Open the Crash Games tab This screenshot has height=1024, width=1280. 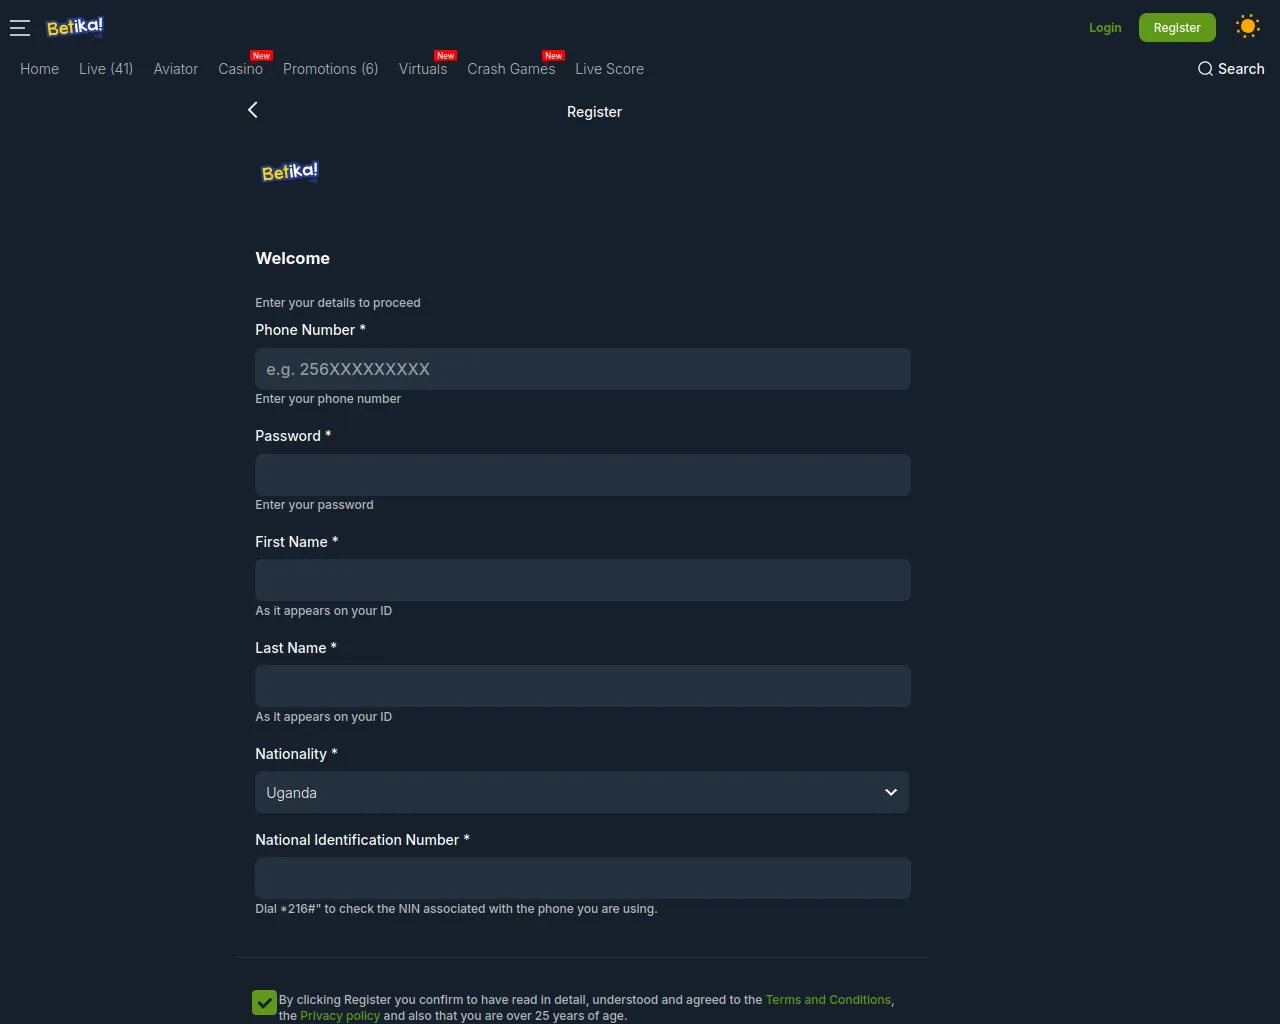[511, 69]
